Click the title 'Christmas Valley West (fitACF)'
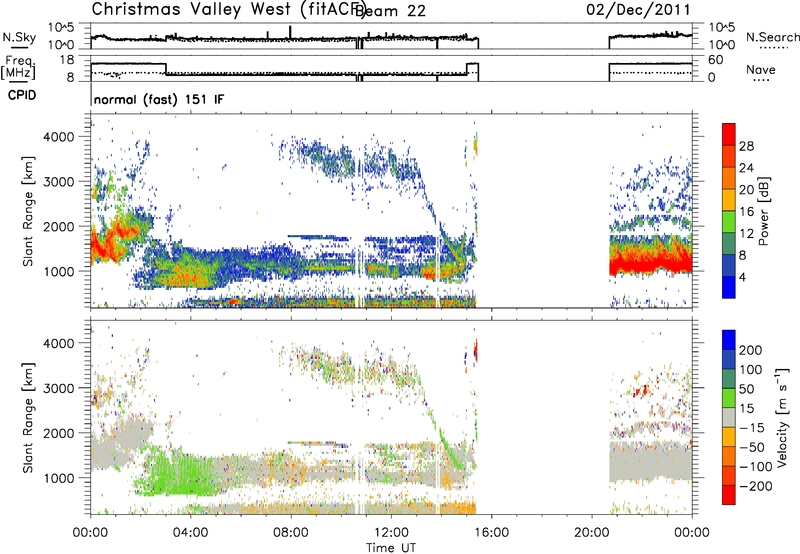Screen dimensions: 800x554 tap(228, 10)
